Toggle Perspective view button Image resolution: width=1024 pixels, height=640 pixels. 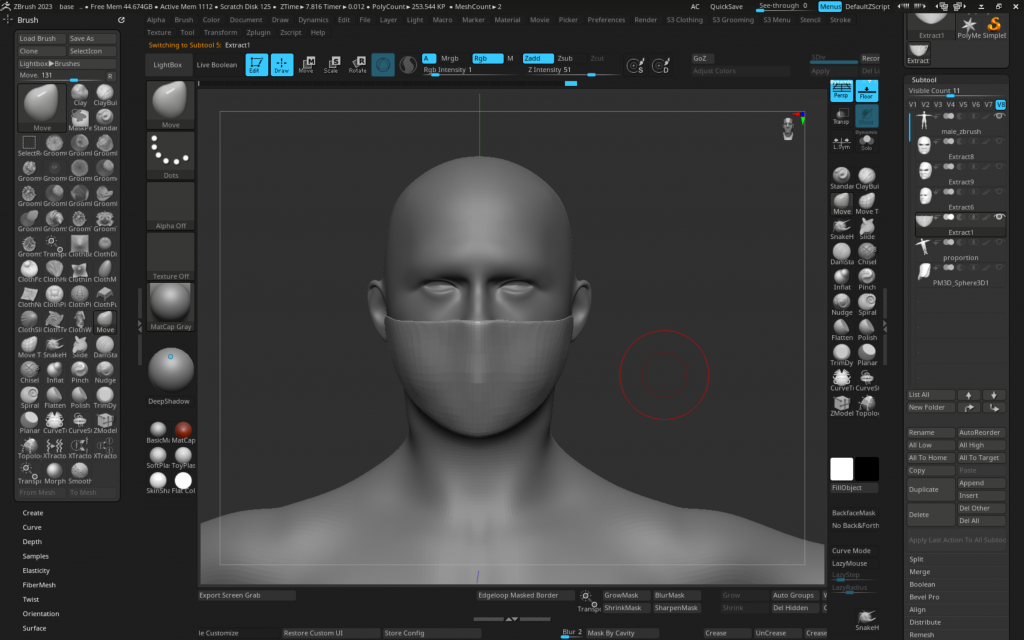[841, 91]
